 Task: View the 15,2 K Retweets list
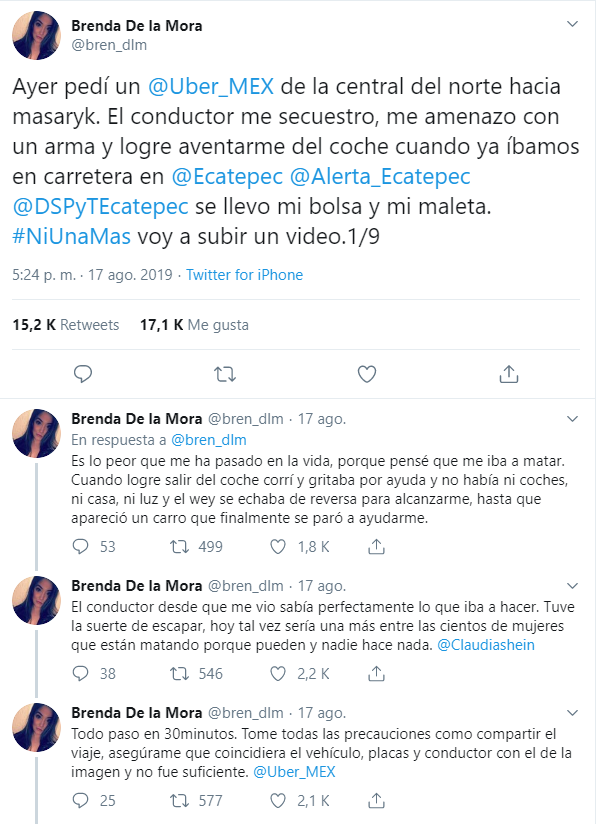coord(66,325)
